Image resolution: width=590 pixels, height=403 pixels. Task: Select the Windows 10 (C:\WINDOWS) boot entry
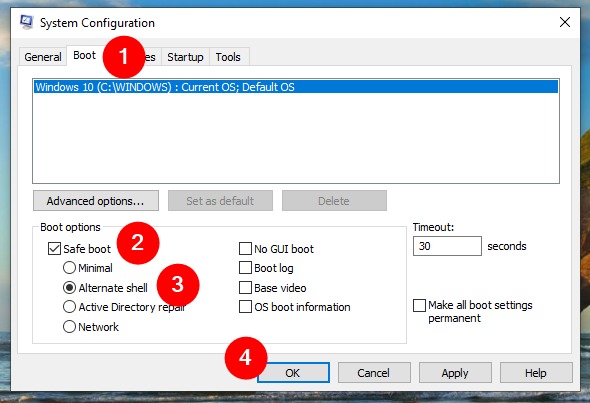[296, 87]
